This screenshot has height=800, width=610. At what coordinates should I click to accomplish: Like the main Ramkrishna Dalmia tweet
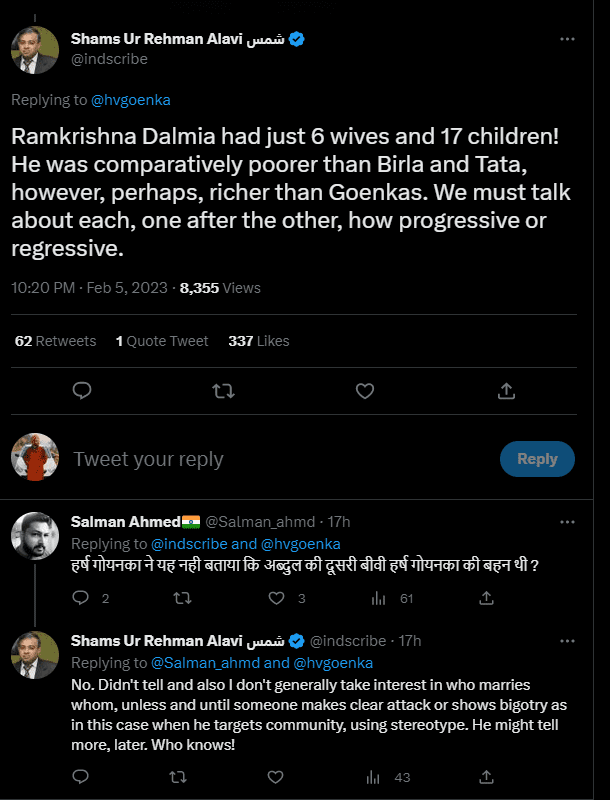(x=365, y=390)
